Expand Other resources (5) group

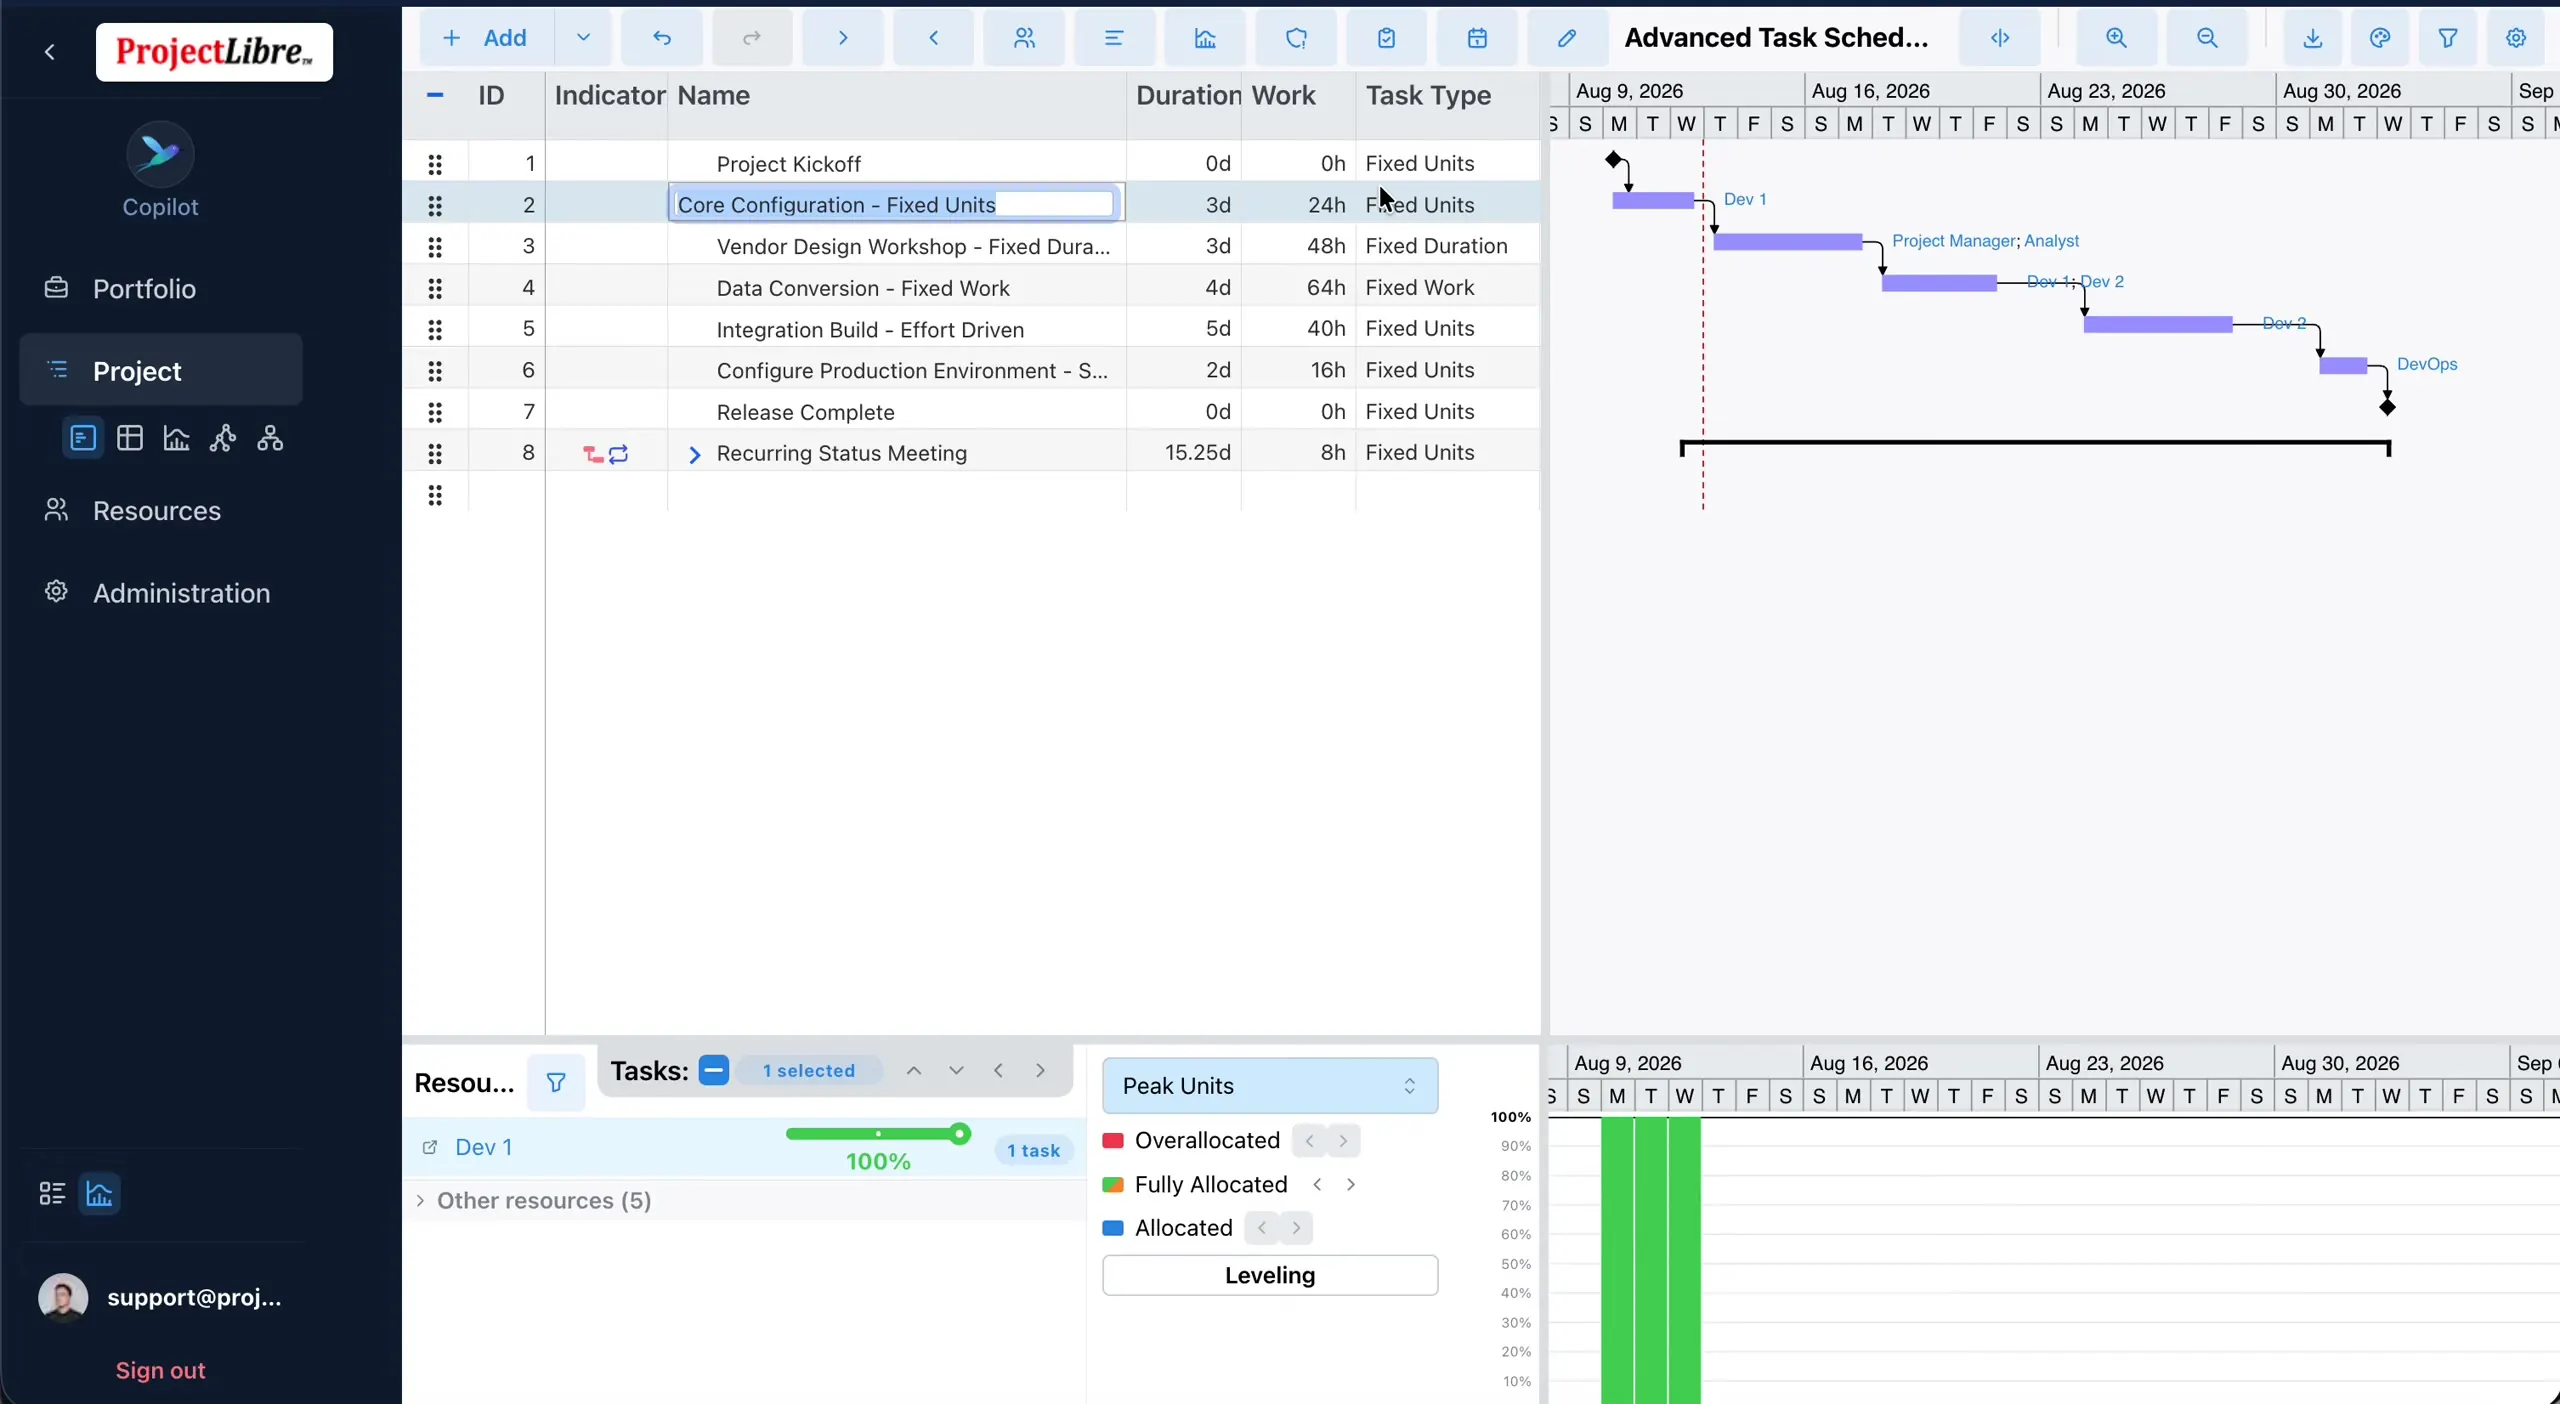420,1200
